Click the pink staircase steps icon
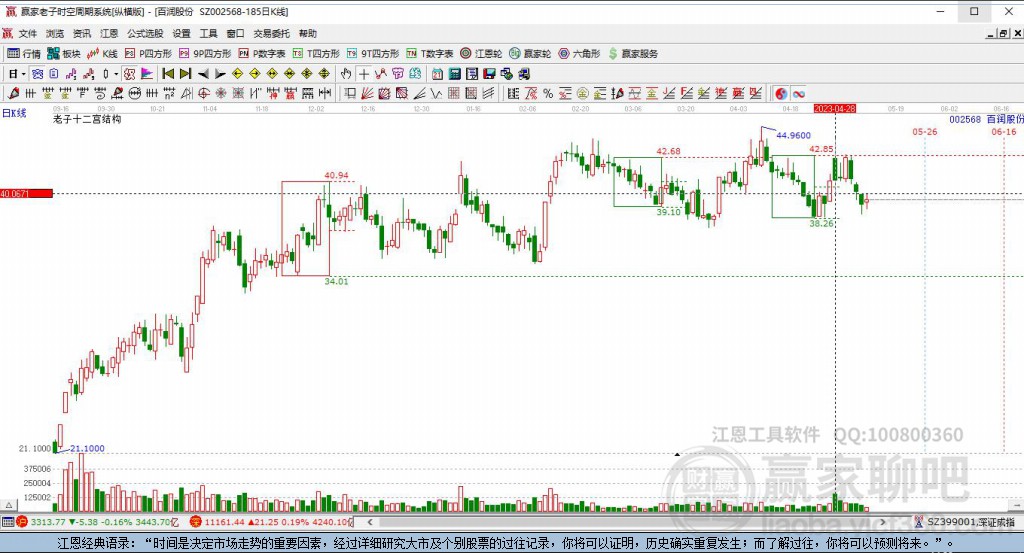This screenshot has width=1024, height=553. tap(71, 74)
